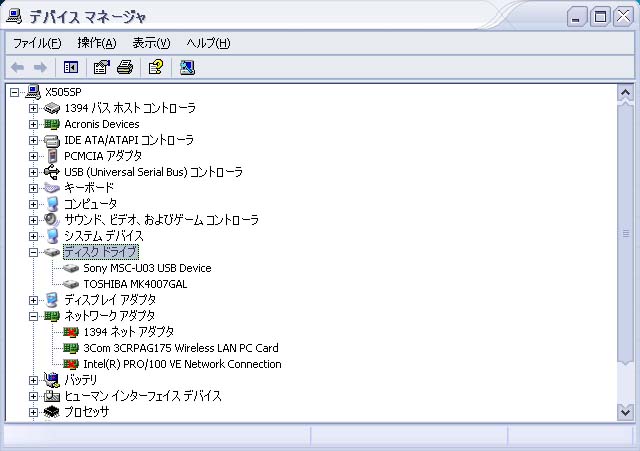
Task: Click the ディスプレイ アダプタ monitor icon
Action: click(x=52, y=300)
